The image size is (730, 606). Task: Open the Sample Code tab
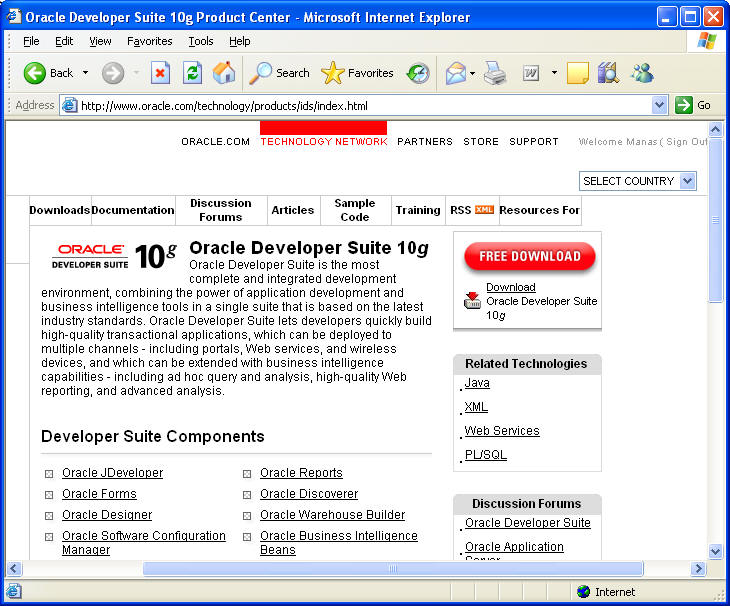[x=355, y=210]
